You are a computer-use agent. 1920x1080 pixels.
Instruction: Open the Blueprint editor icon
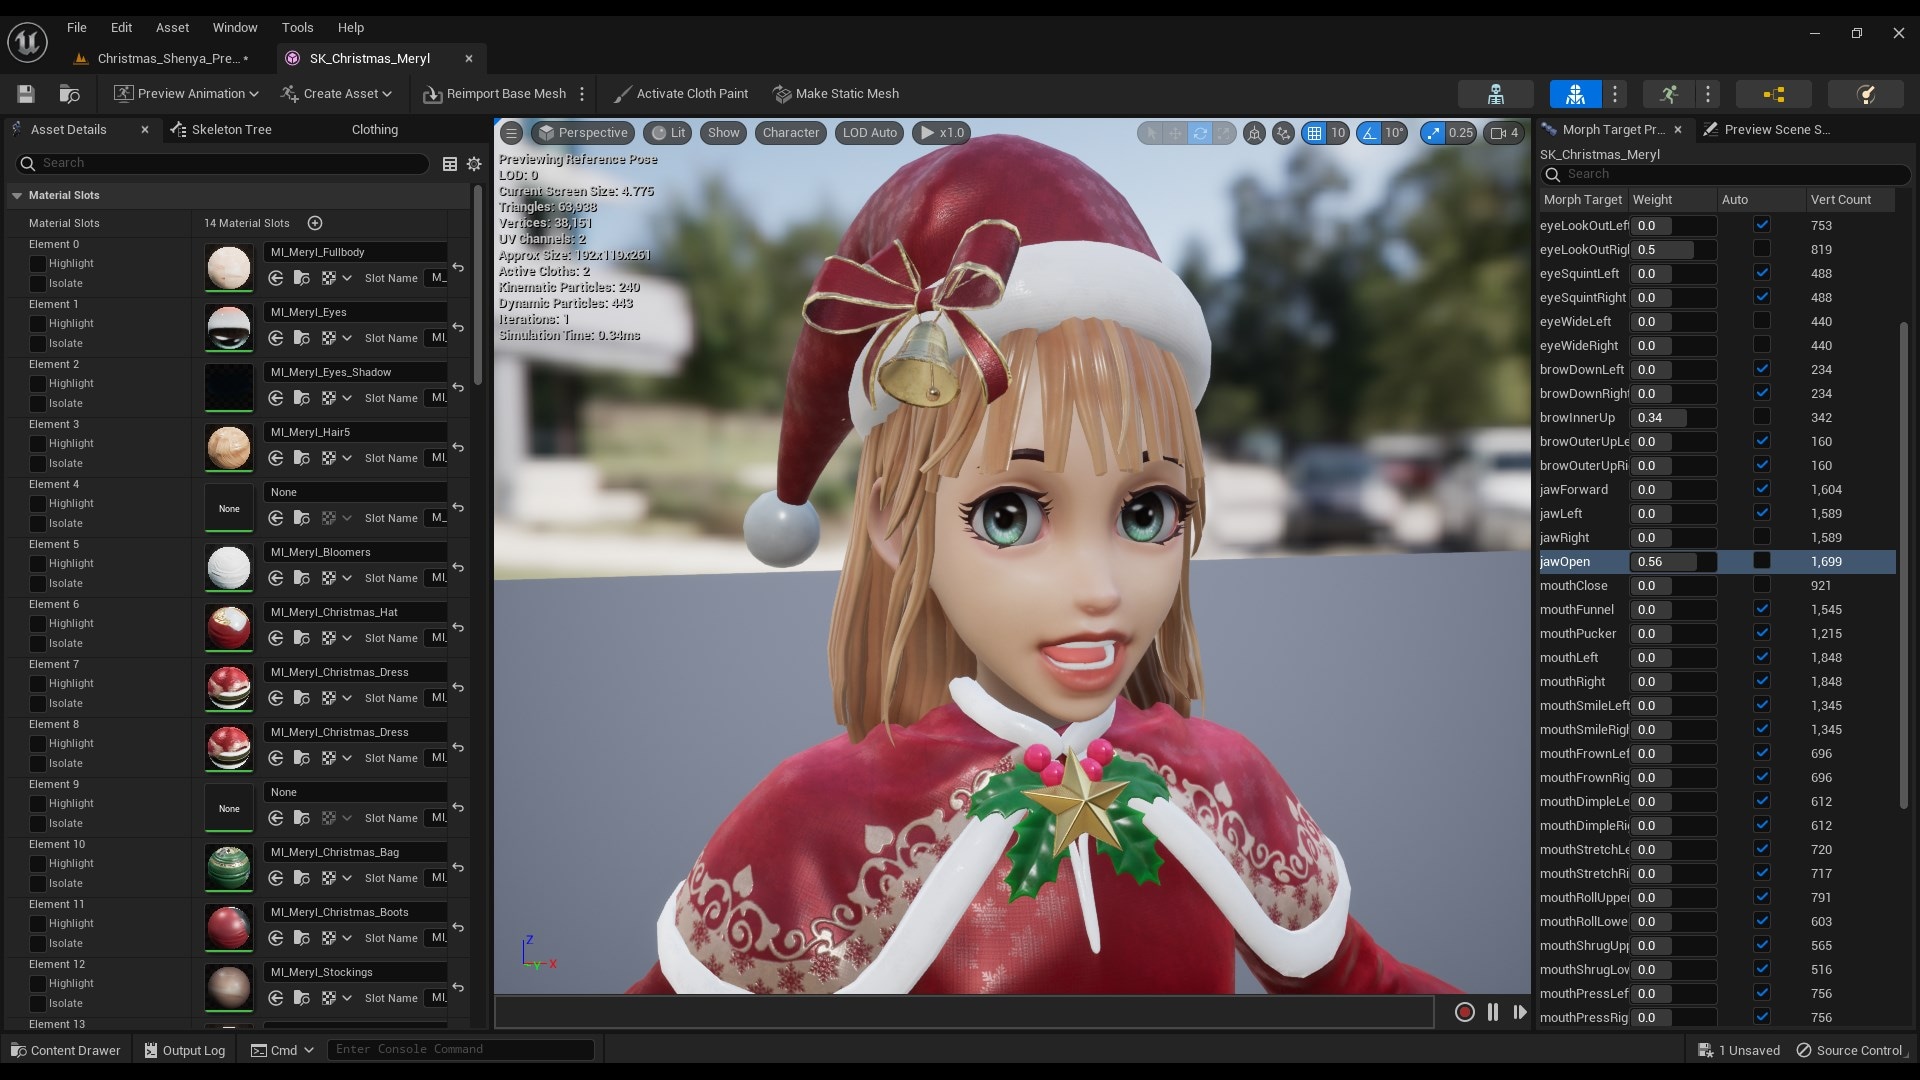pos(1773,94)
